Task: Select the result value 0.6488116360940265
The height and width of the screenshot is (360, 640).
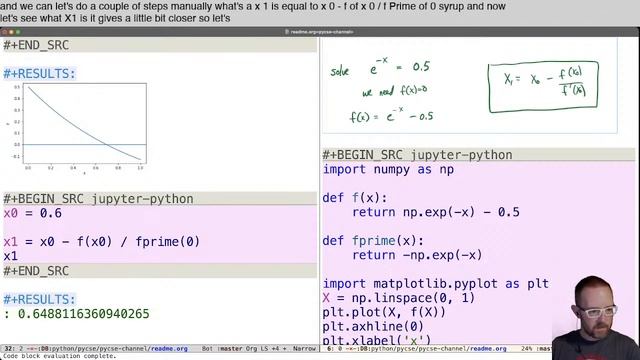Action: point(83,313)
